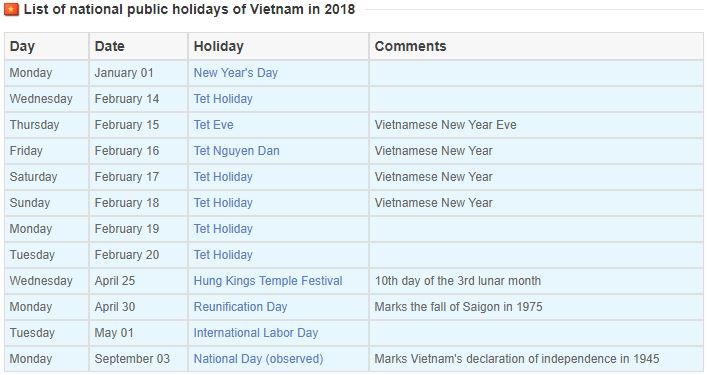Click the Vietnam flag icon beside the title
Image resolution: width=707 pixels, height=375 pixels.
(11, 9)
